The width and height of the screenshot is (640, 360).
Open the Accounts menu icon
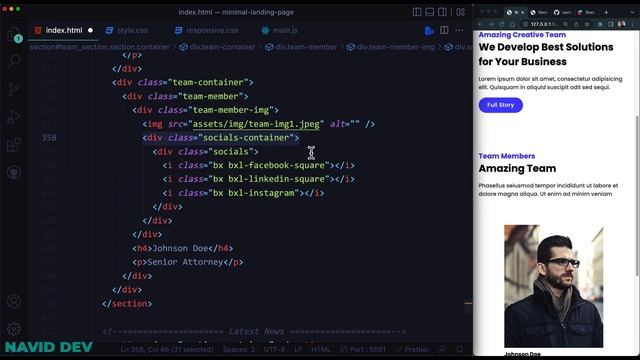pyautogui.click(x=14, y=301)
